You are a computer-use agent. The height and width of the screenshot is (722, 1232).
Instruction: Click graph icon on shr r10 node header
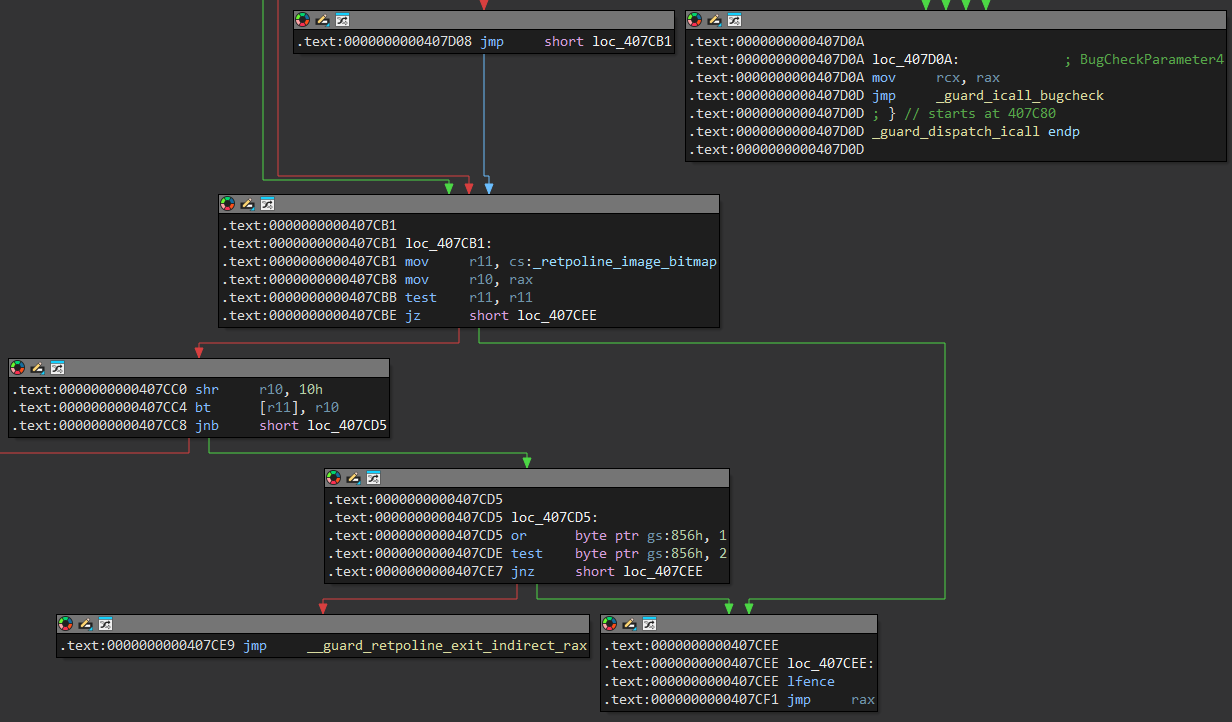point(57,368)
